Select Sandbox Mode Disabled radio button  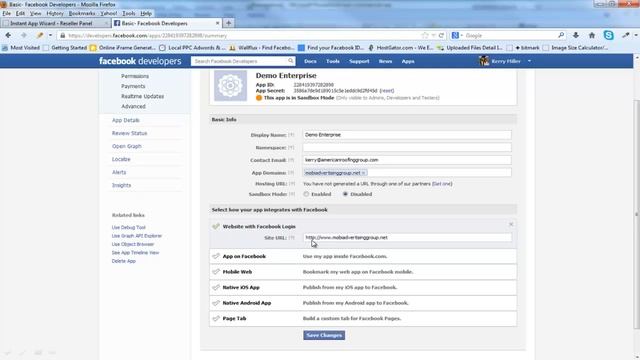tap(345, 194)
